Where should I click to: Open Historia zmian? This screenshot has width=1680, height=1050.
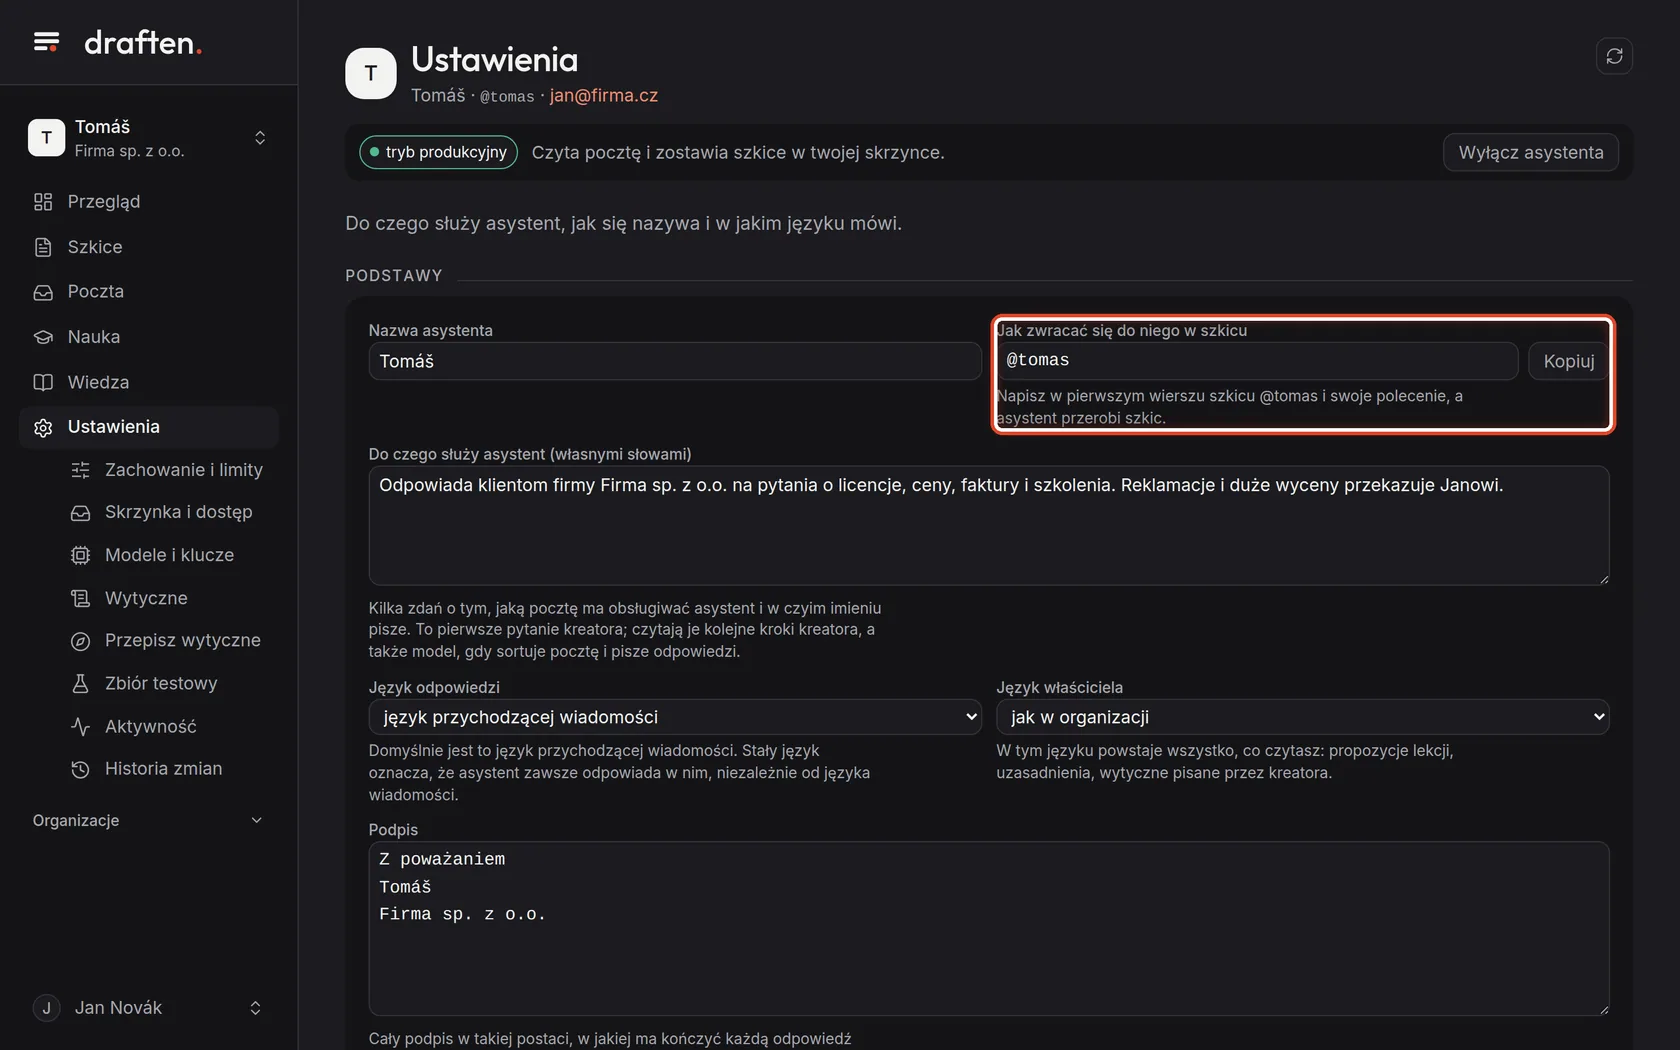click(x=167, y=769)
